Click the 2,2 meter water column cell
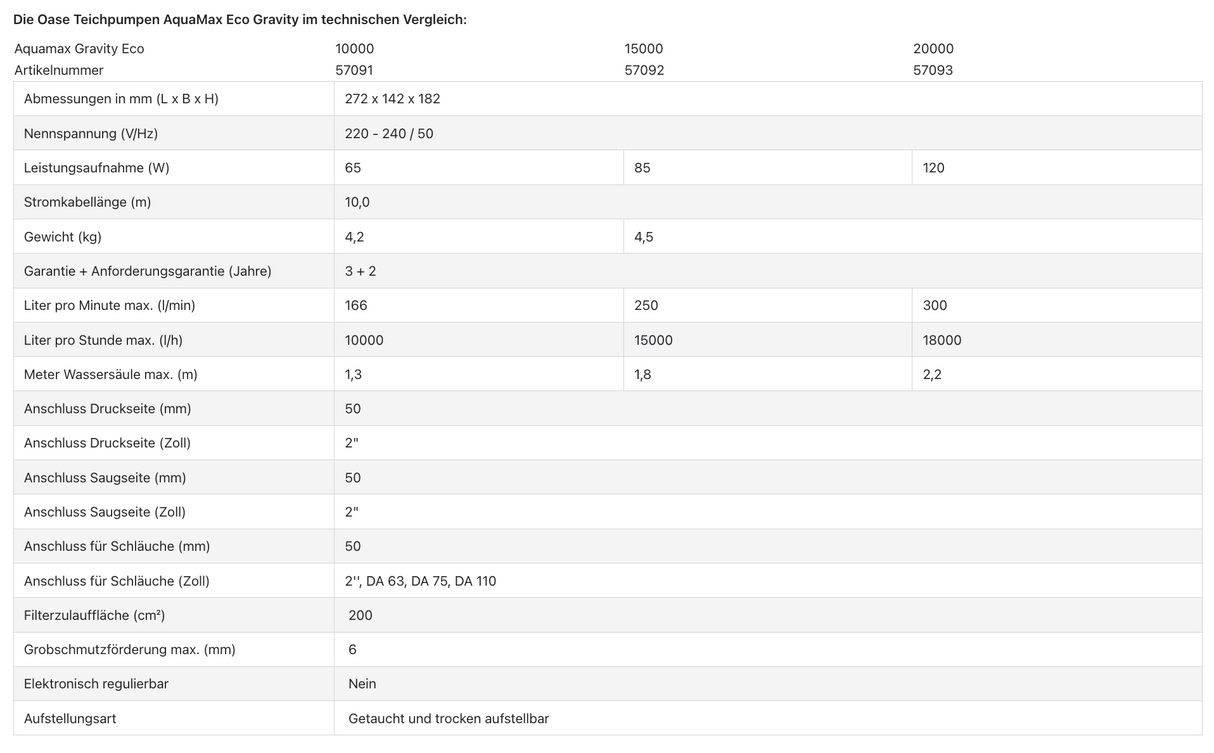Viewport: 1214px width, 753px height. [x=932, y=374]
